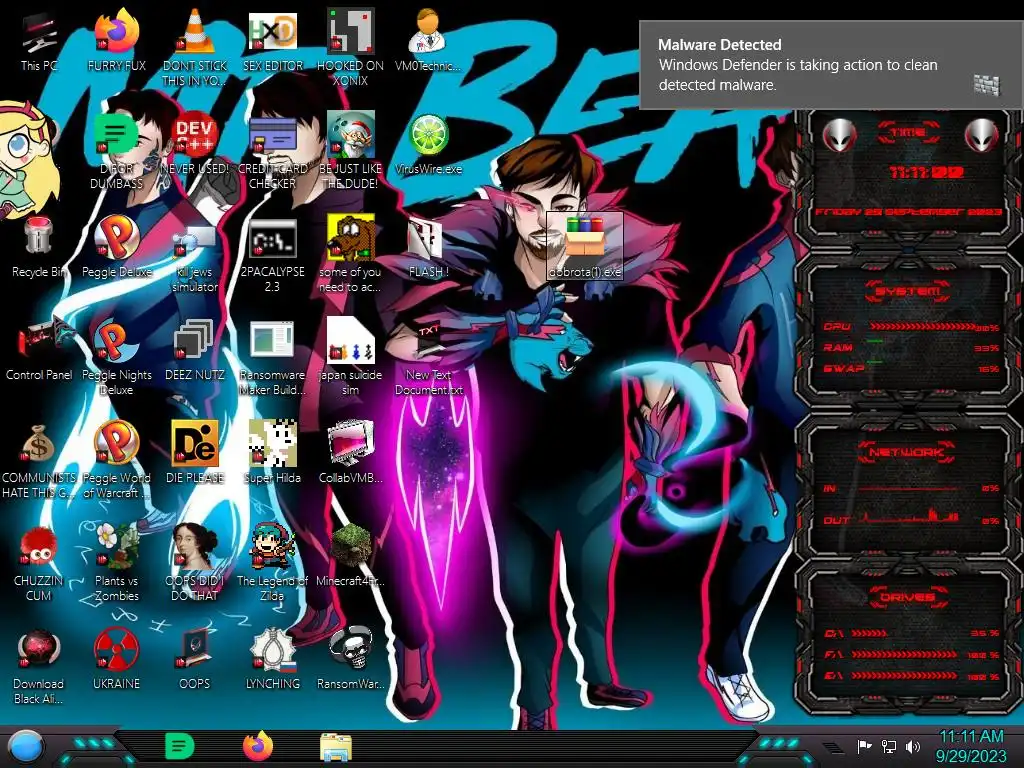Click the widget date text 'Friday 29 September 2023'
This screenshot has width=1024, height=768.
908,212
